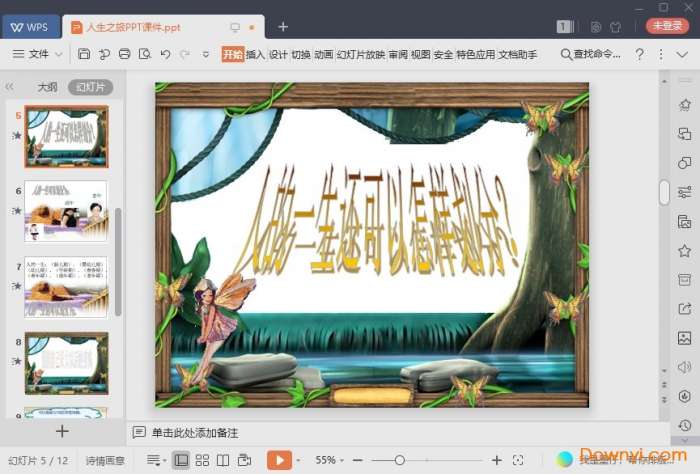Open the settings sliders icon in sidebar
This screenshot has width=700, height=474.
tap(684, 192)
